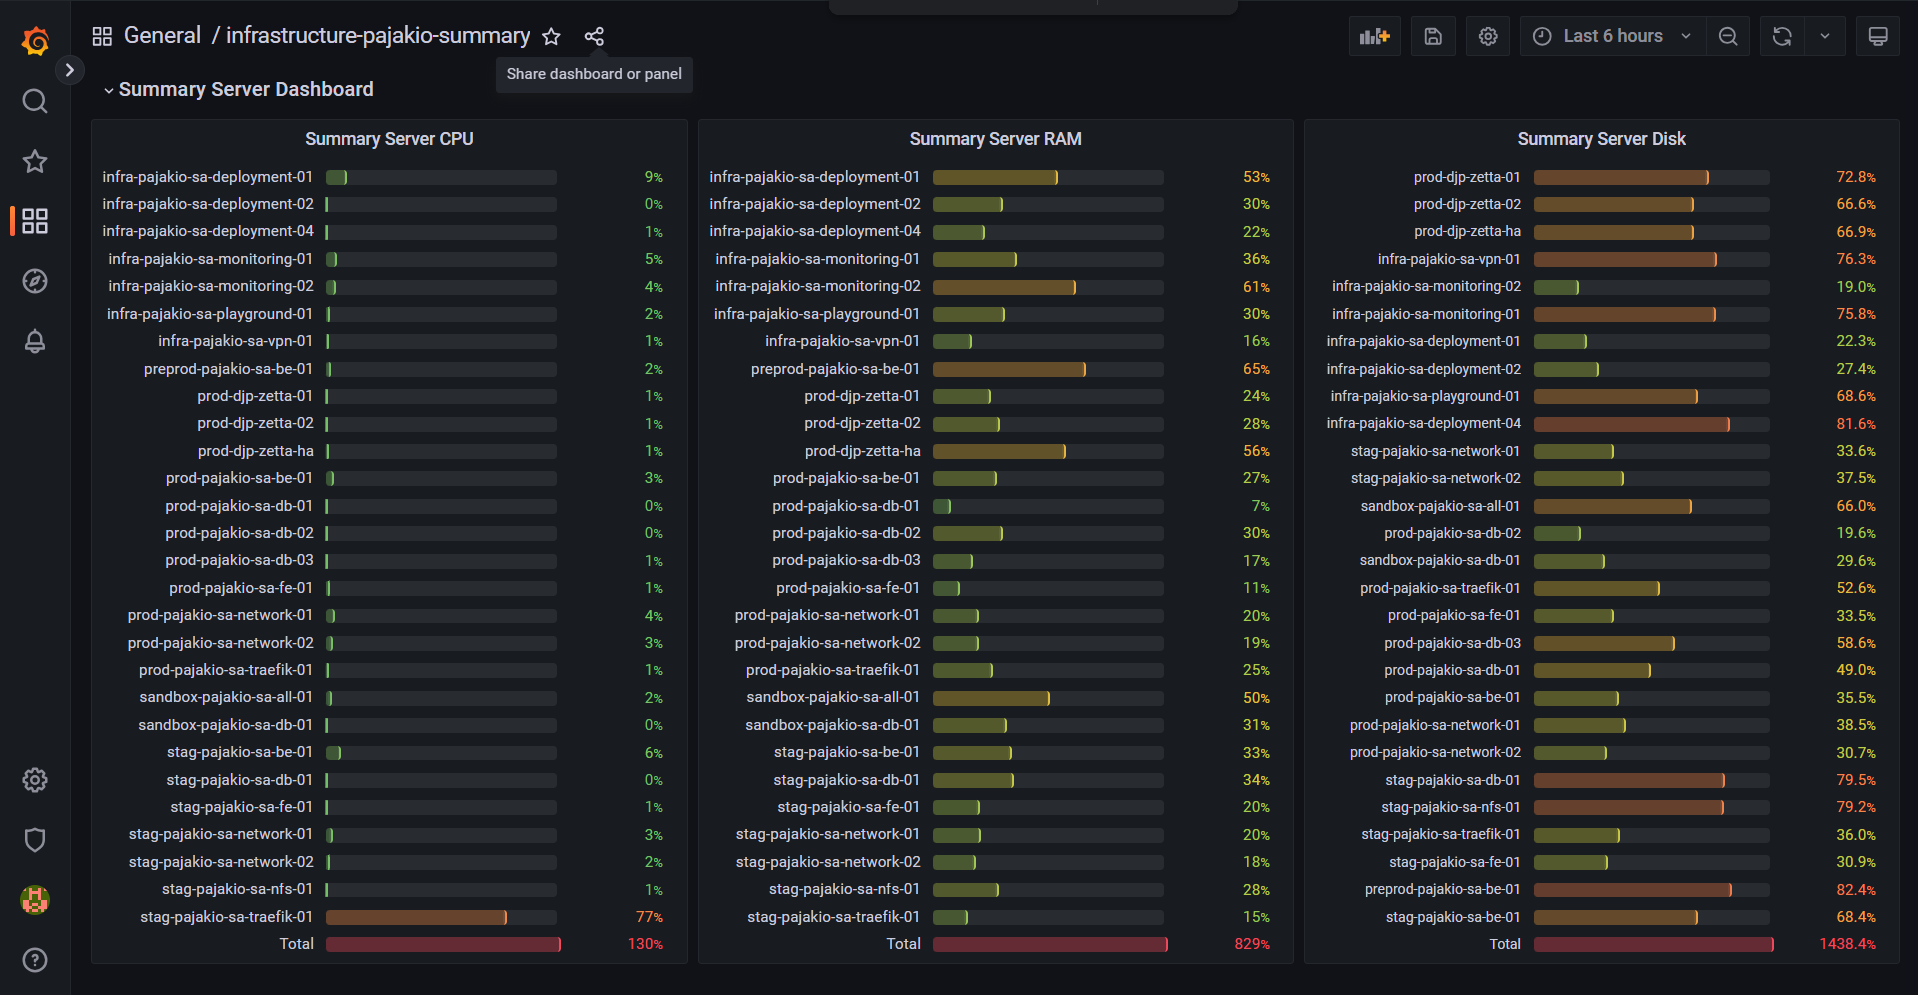Select sandbox-pajakio-sa-all-01 in RAM panel
1918x995 pixels.
pos(833,697)
